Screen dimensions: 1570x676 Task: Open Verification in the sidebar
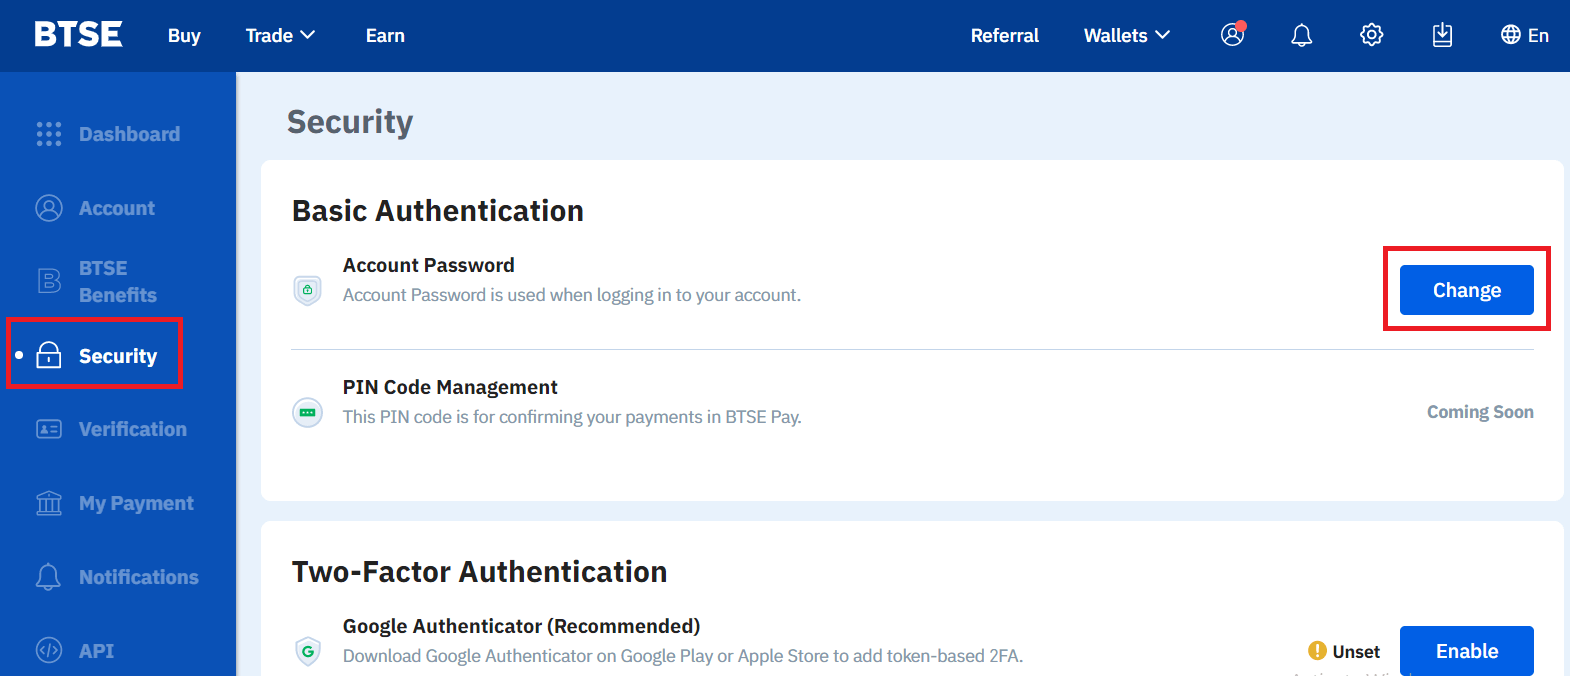click(132, 429)
